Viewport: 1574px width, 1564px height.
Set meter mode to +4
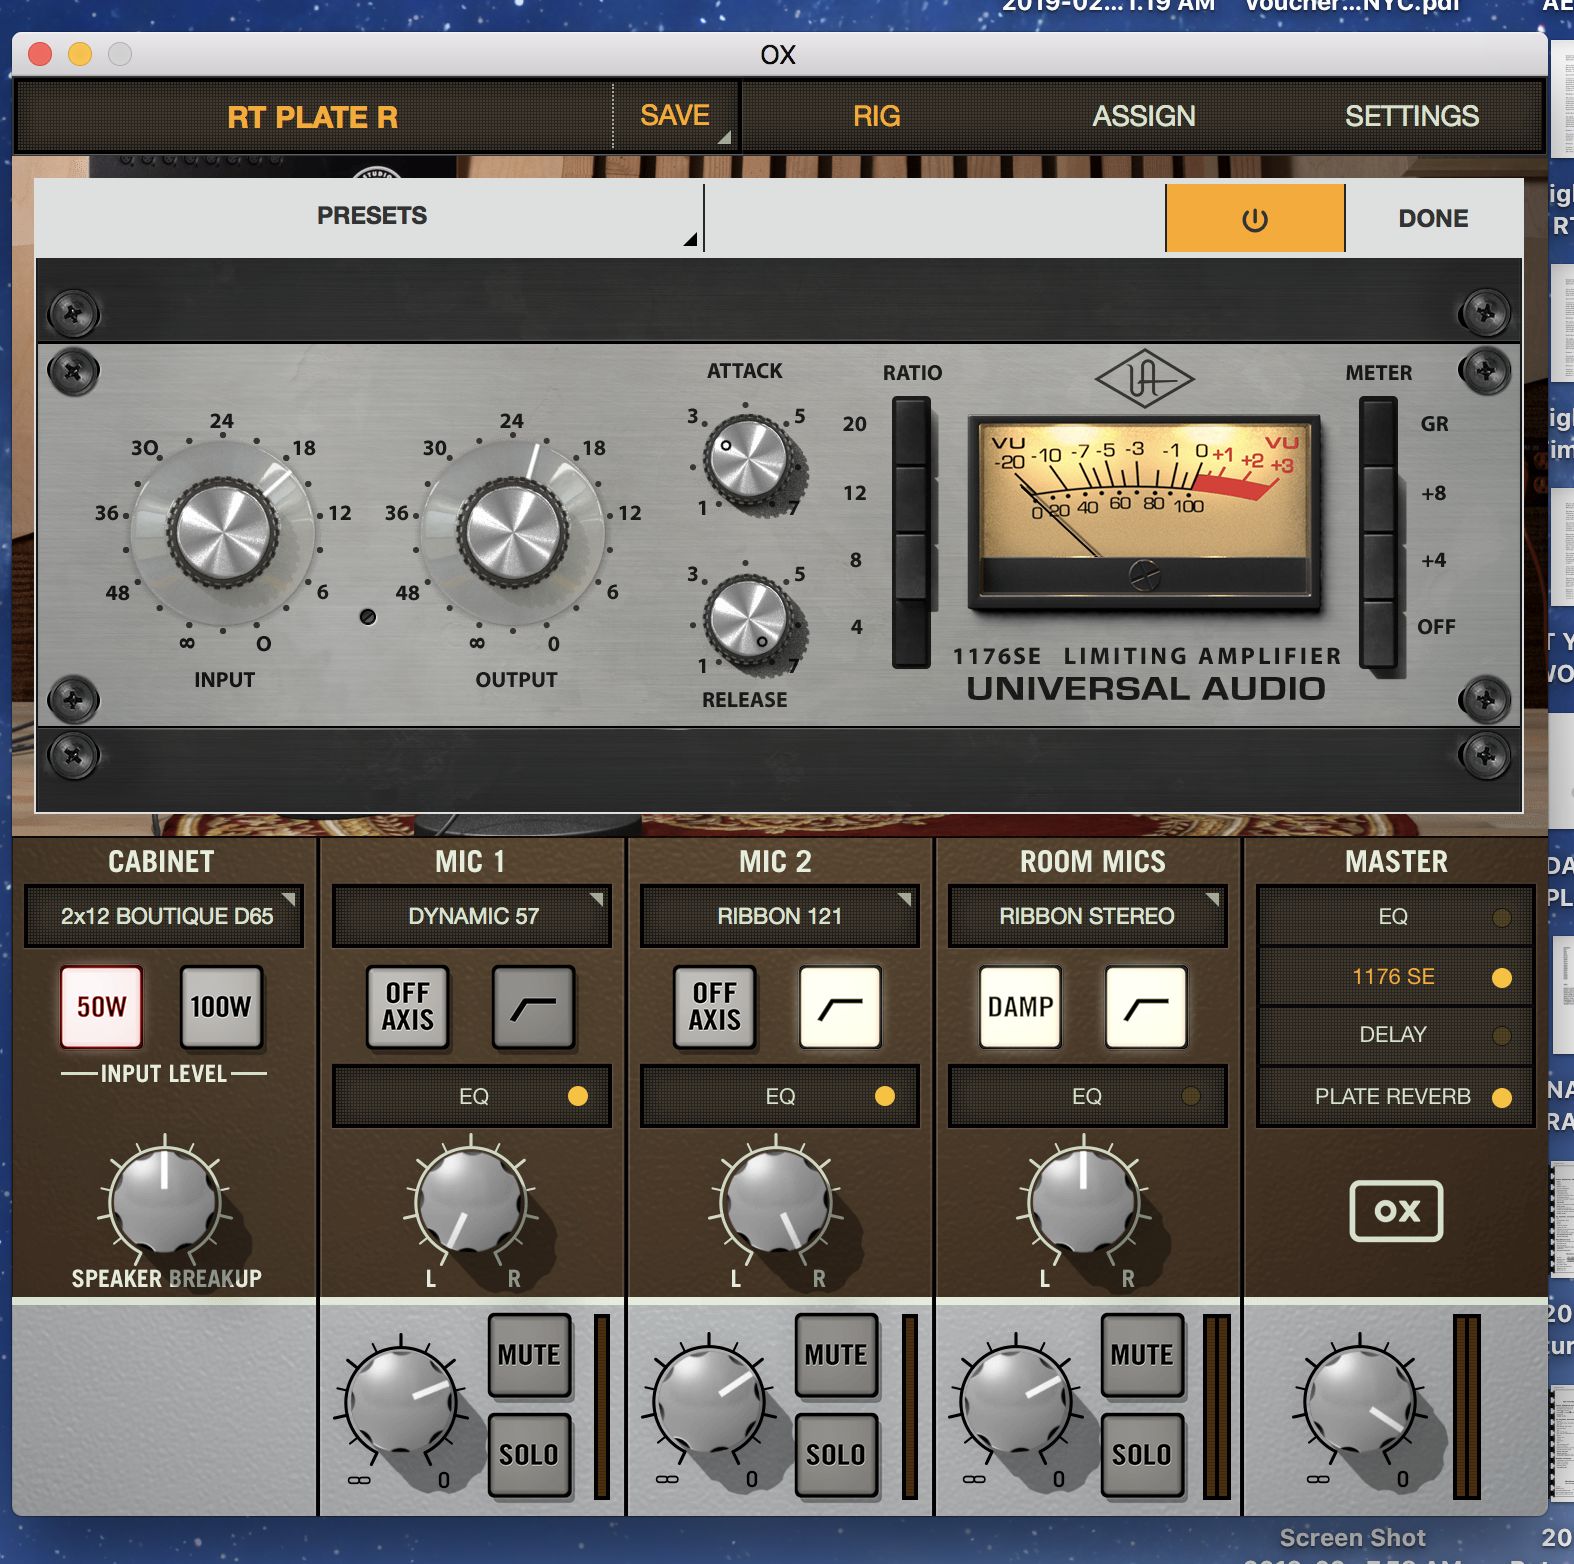pos(1378,566)
